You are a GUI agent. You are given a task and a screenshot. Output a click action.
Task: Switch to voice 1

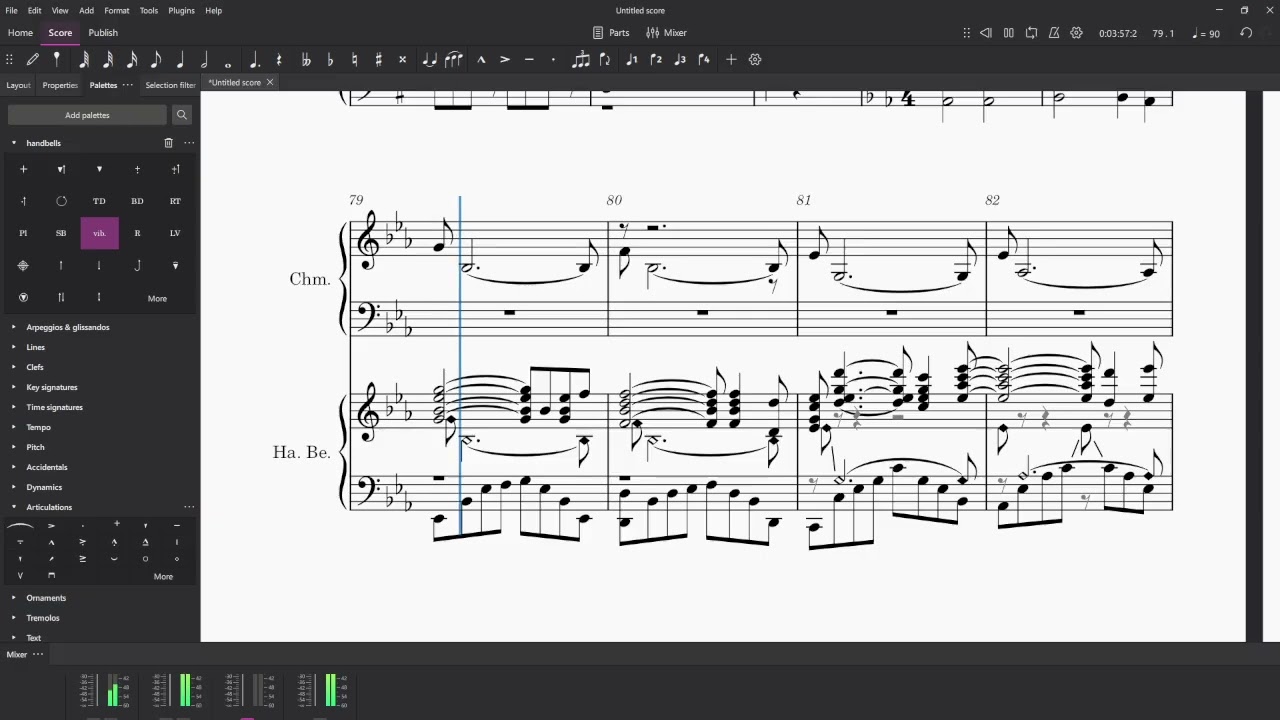[631, 60]
